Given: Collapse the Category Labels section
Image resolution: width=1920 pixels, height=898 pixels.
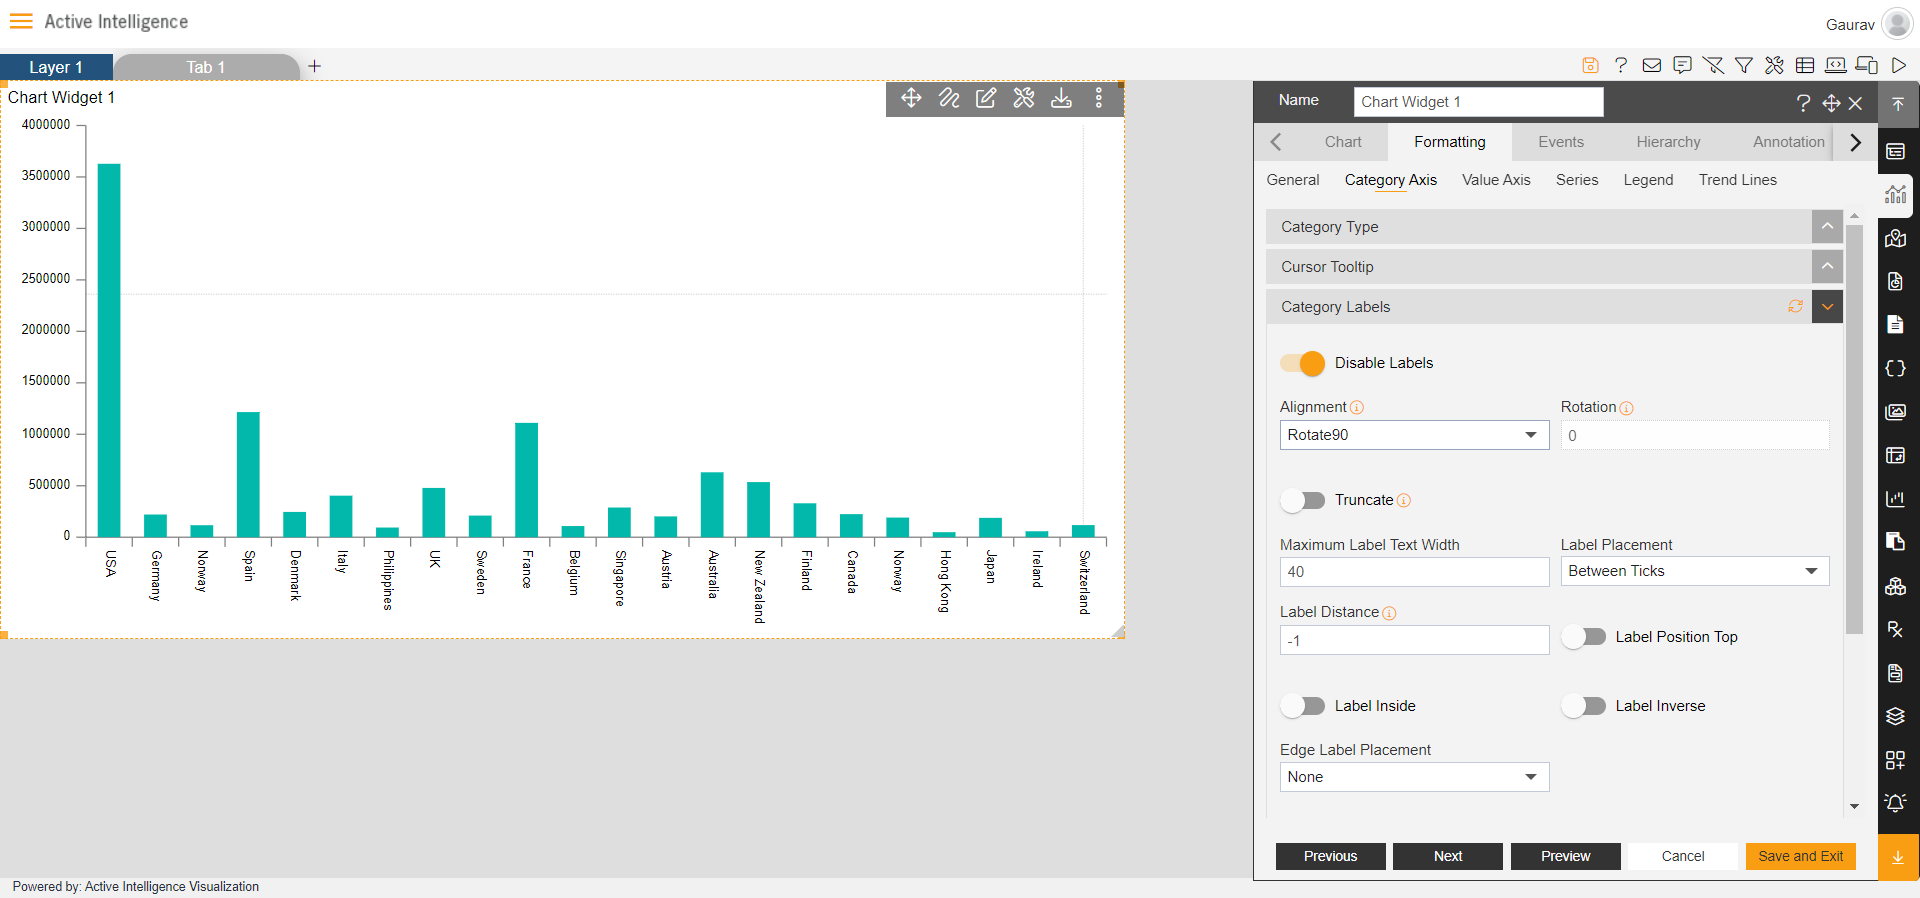Looking at the screenshot, I should 1827,306.
